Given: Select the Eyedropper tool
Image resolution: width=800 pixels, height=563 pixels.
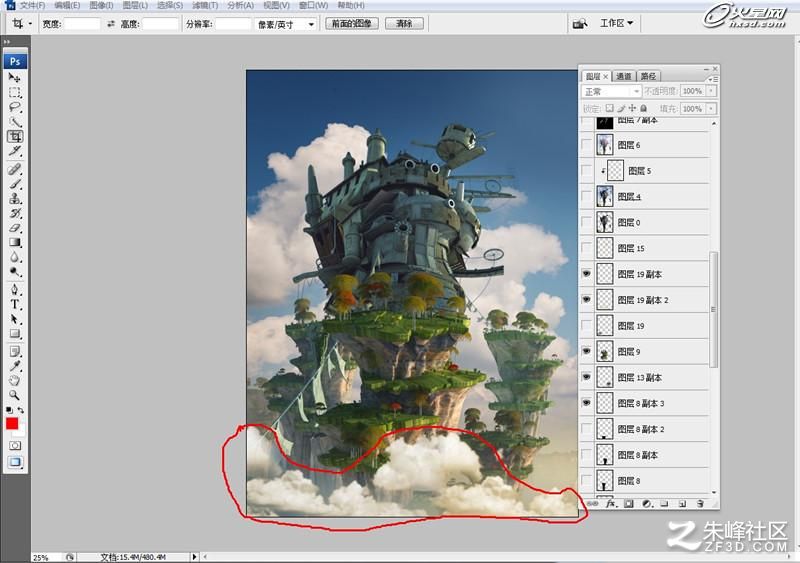Looking at the screenshot, I should click(14, 366).
